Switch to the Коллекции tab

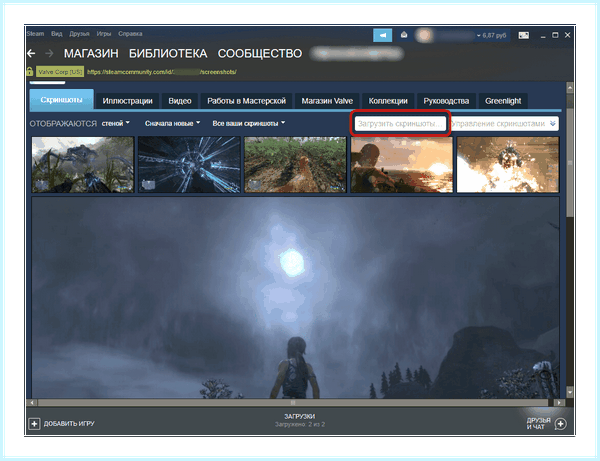[x=388, y=101]
